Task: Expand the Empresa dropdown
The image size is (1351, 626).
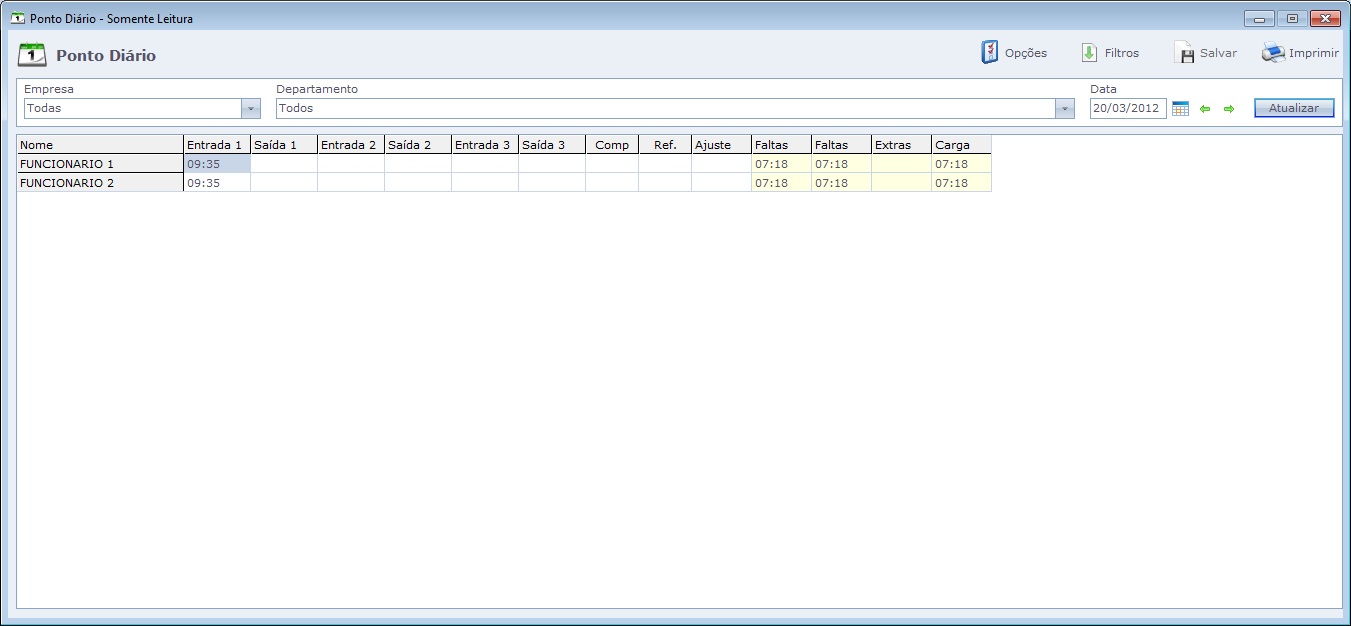Action: click(250, 109)
